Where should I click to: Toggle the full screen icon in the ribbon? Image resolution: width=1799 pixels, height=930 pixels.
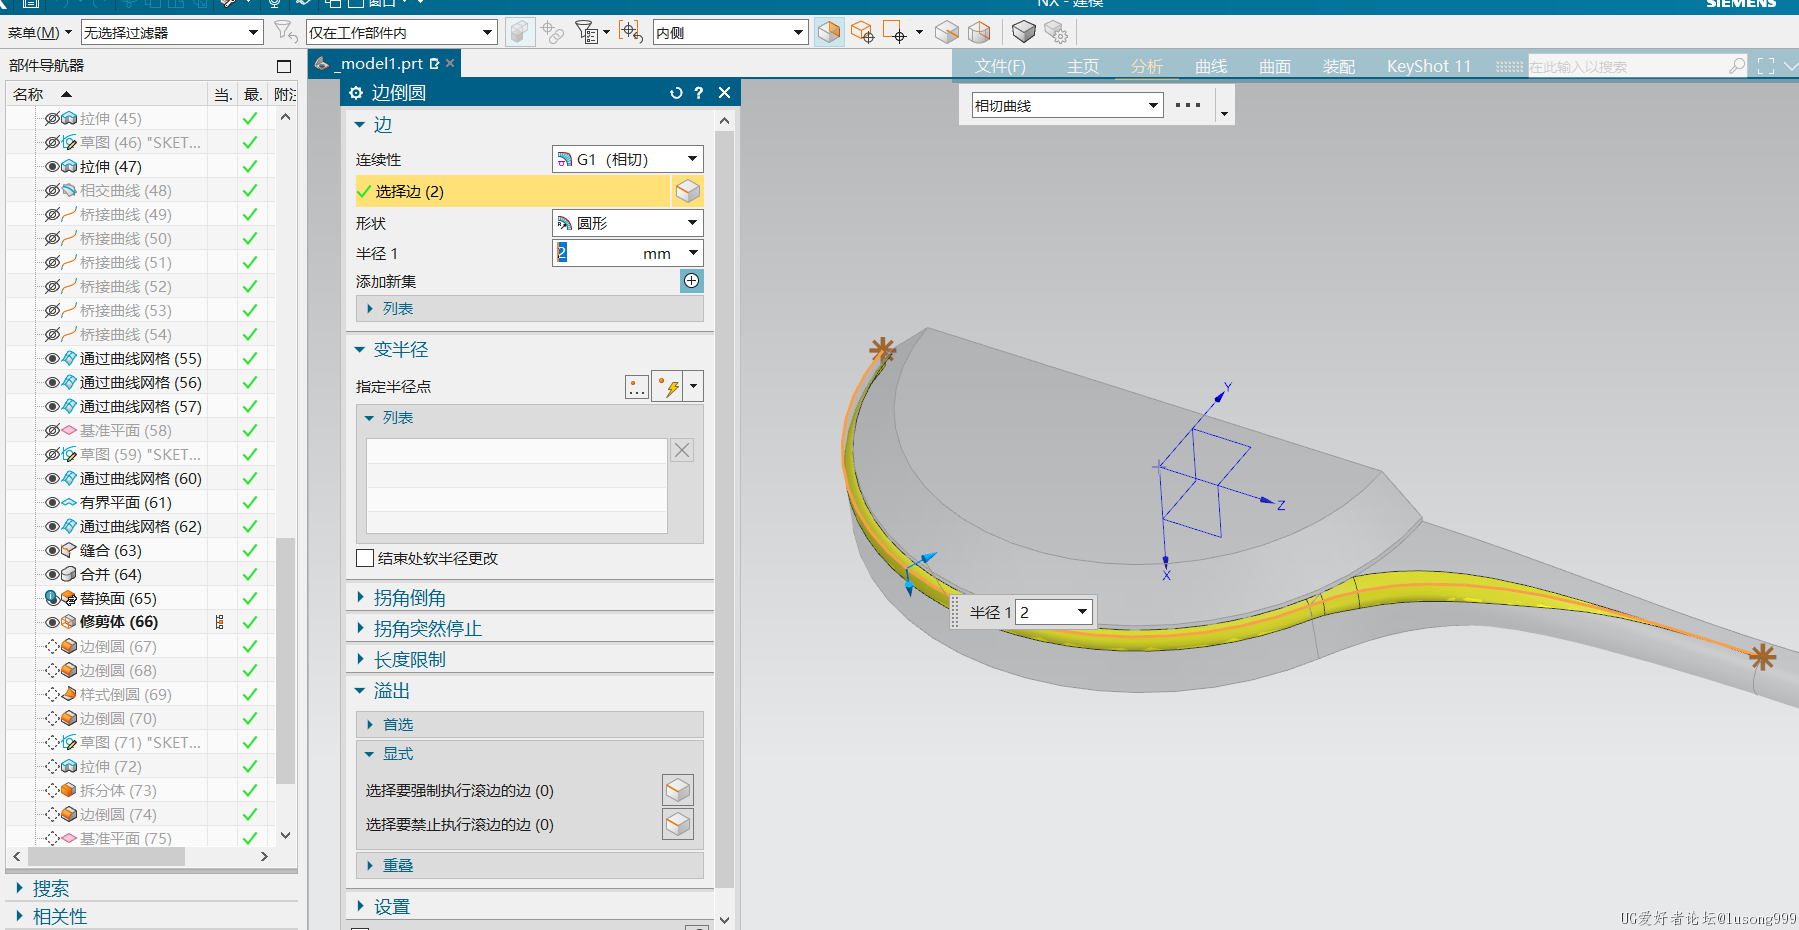pyautogui.click(x=1766, y=66)
